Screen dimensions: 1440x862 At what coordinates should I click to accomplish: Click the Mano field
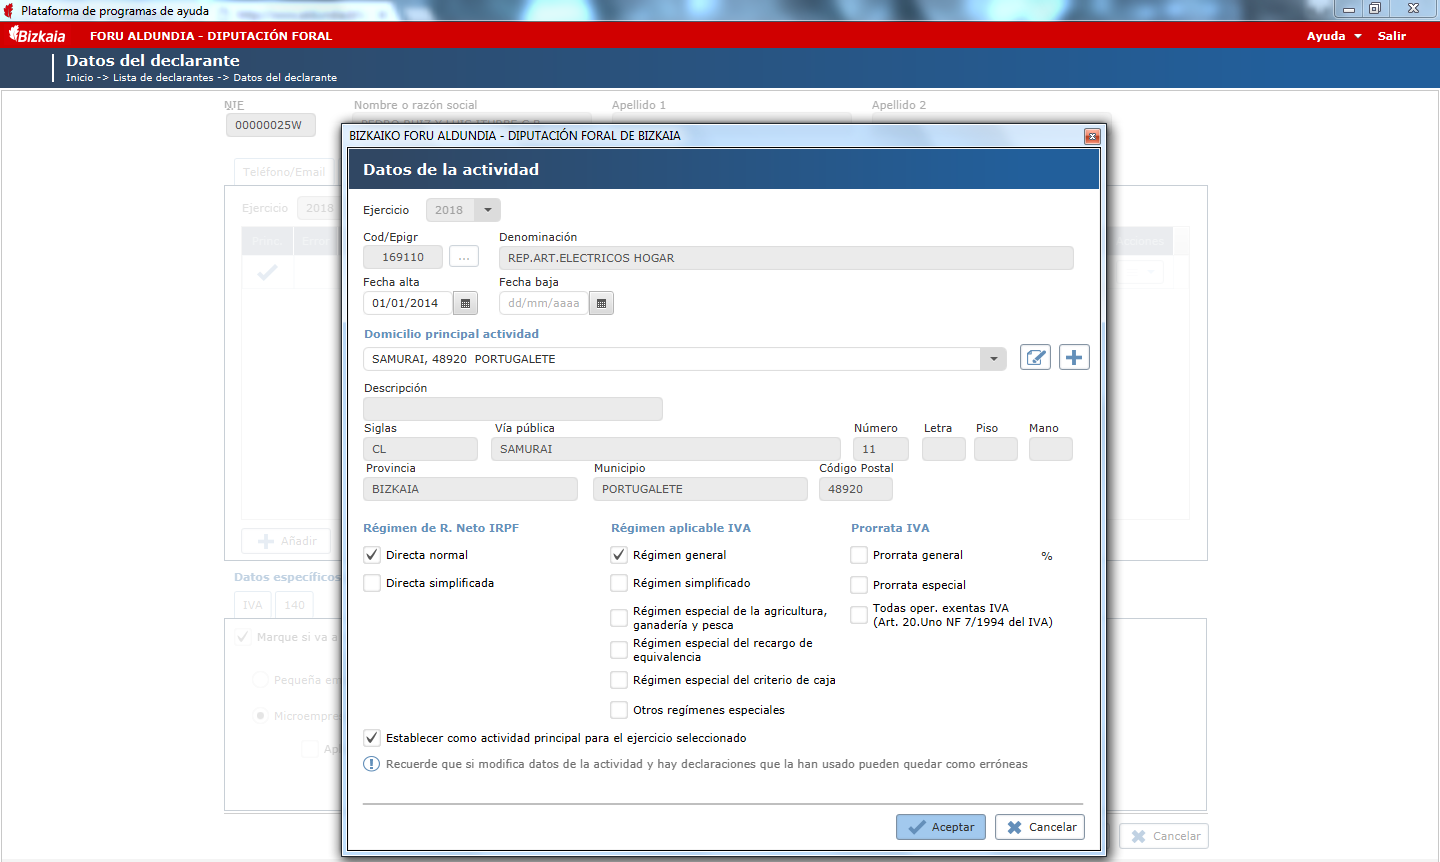[x=1051, y=449]
